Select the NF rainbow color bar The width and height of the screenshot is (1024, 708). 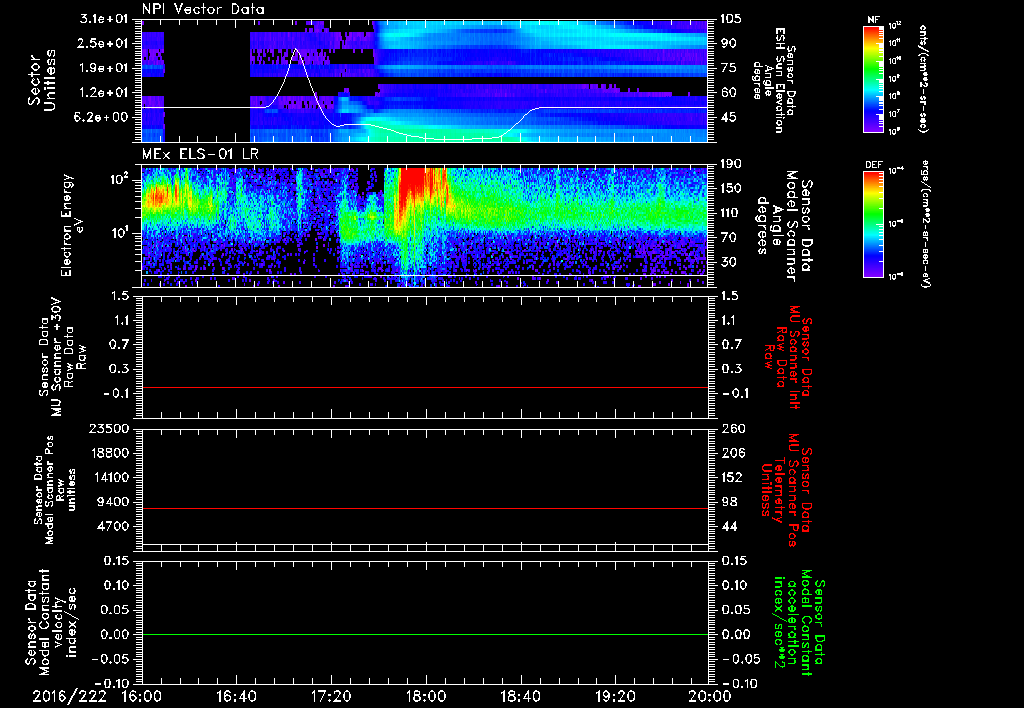pyautogui.click(x=874, y=78)
